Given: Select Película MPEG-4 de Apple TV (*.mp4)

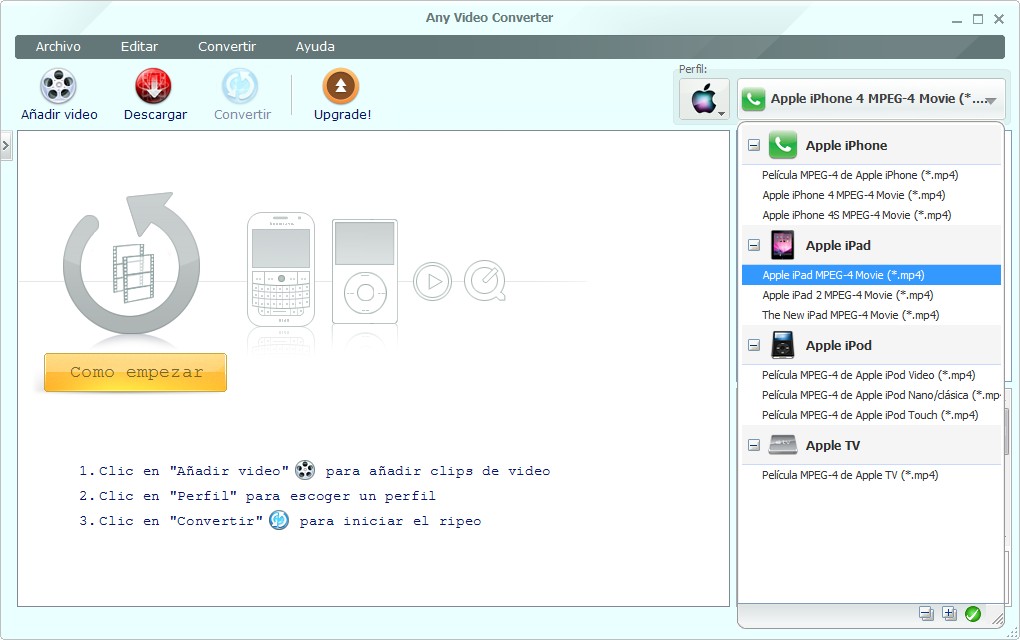Looking at the screenshot, I should click(871, 475).
